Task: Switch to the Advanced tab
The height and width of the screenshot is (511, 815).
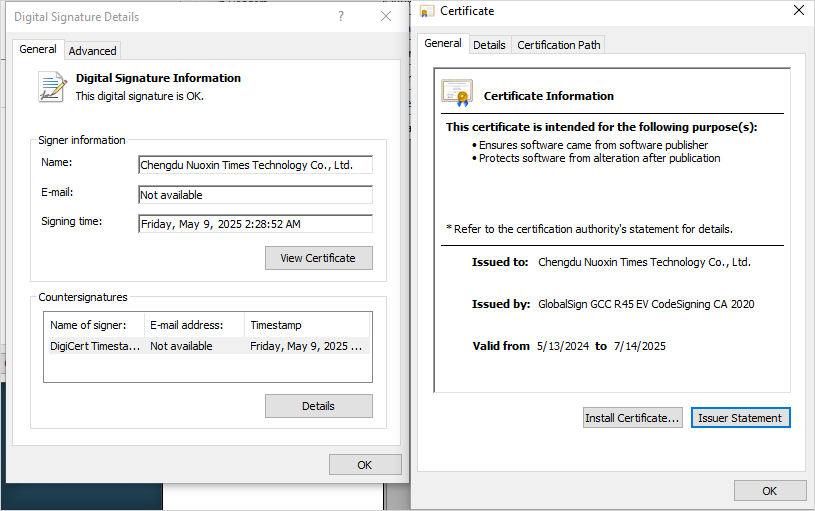Action: pos(92,51)
